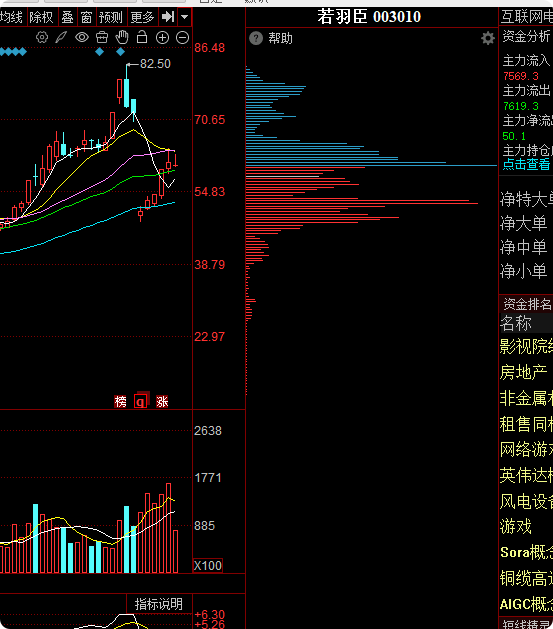Click the 点击查看 link
Viewport: 553px width, 629px height.
click(526, 164)
